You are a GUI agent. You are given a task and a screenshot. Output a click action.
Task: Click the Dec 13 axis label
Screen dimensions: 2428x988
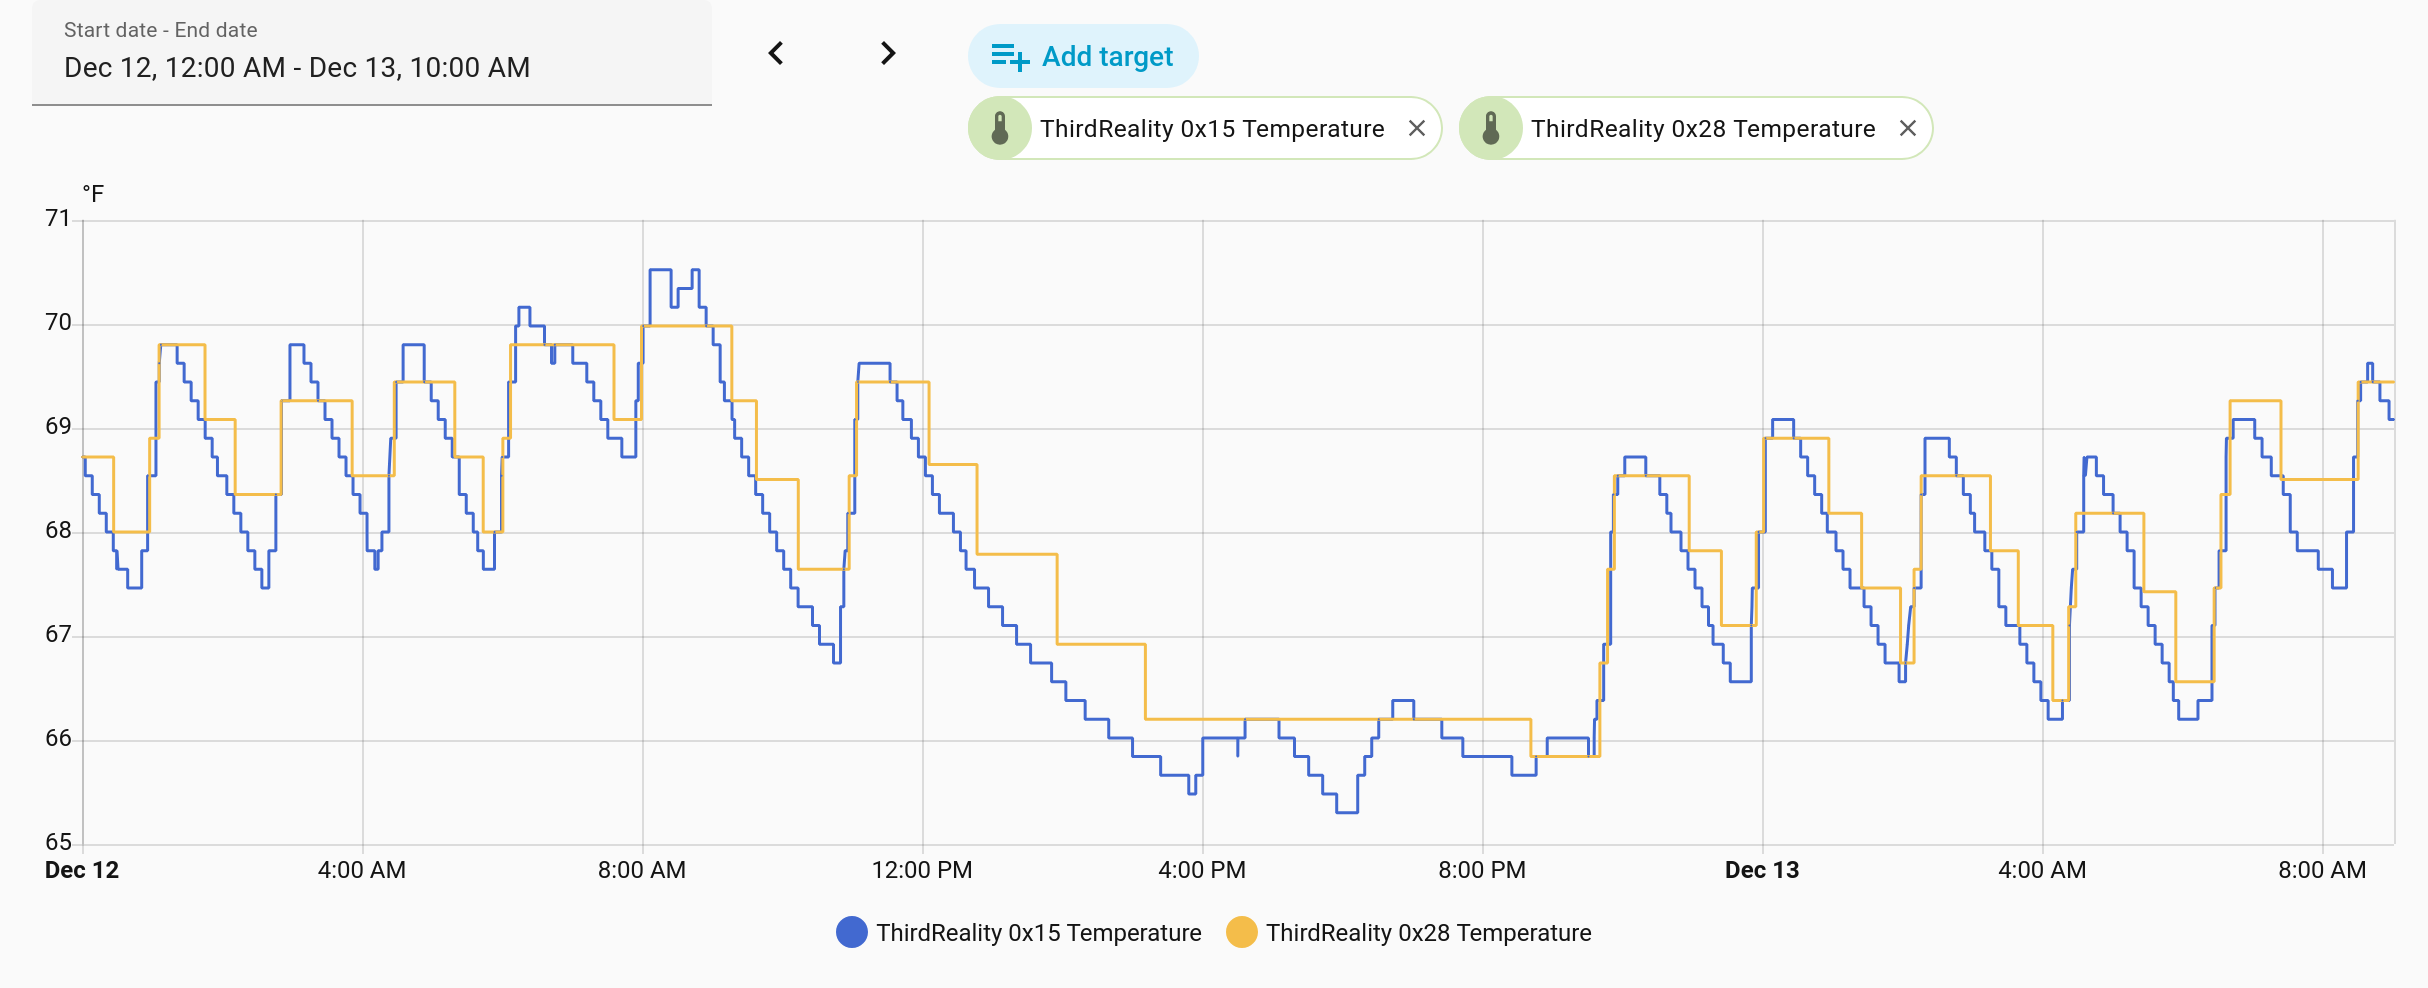coord(1762,870)
